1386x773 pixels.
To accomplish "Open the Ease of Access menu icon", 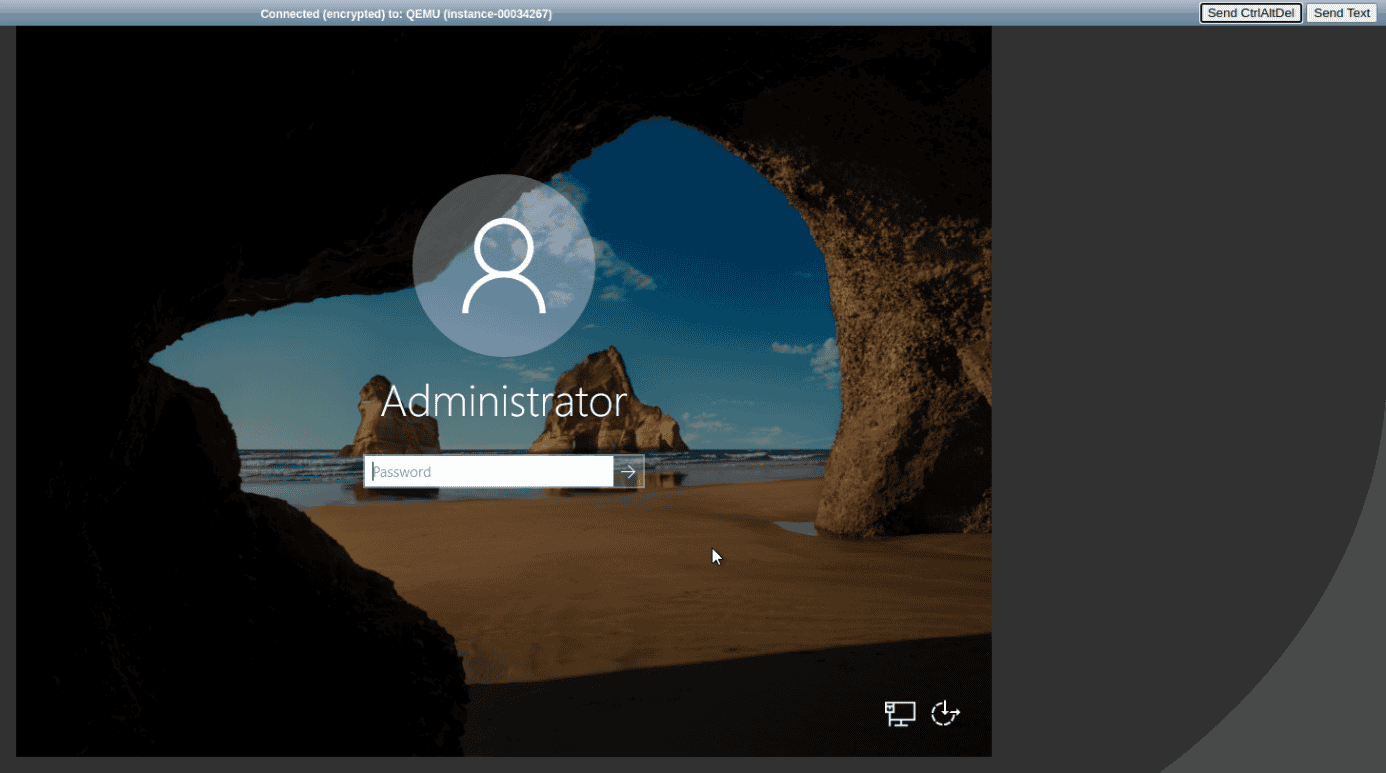I will [x=945, y=713].
